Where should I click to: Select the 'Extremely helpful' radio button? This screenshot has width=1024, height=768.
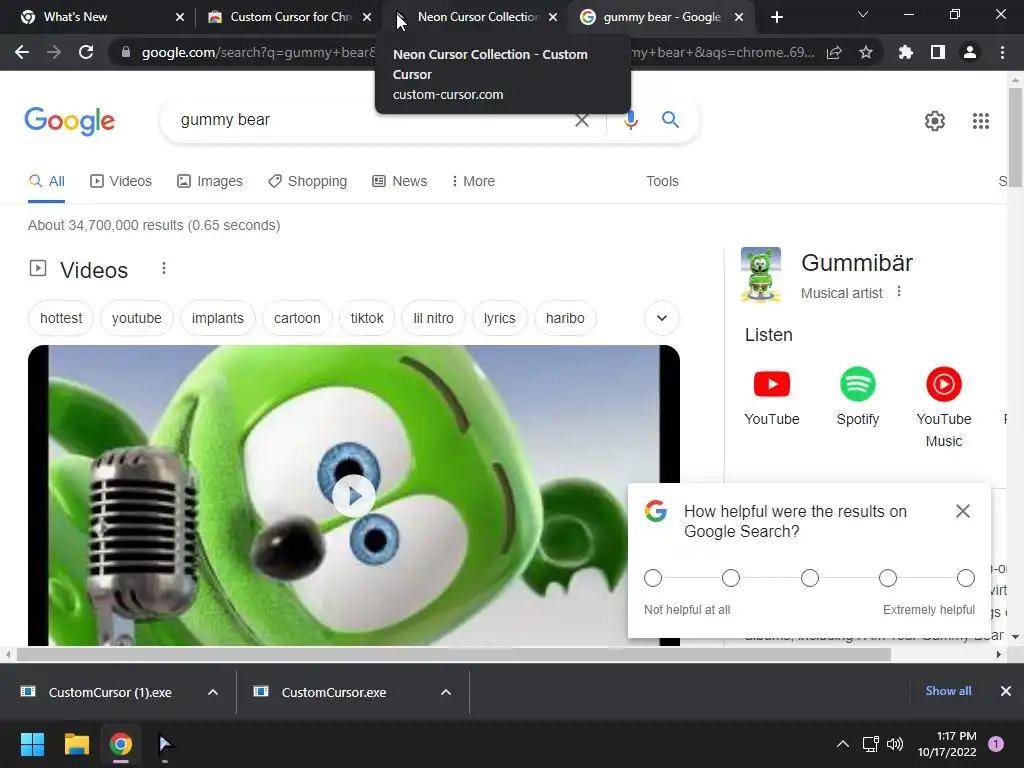coord(966,578)
